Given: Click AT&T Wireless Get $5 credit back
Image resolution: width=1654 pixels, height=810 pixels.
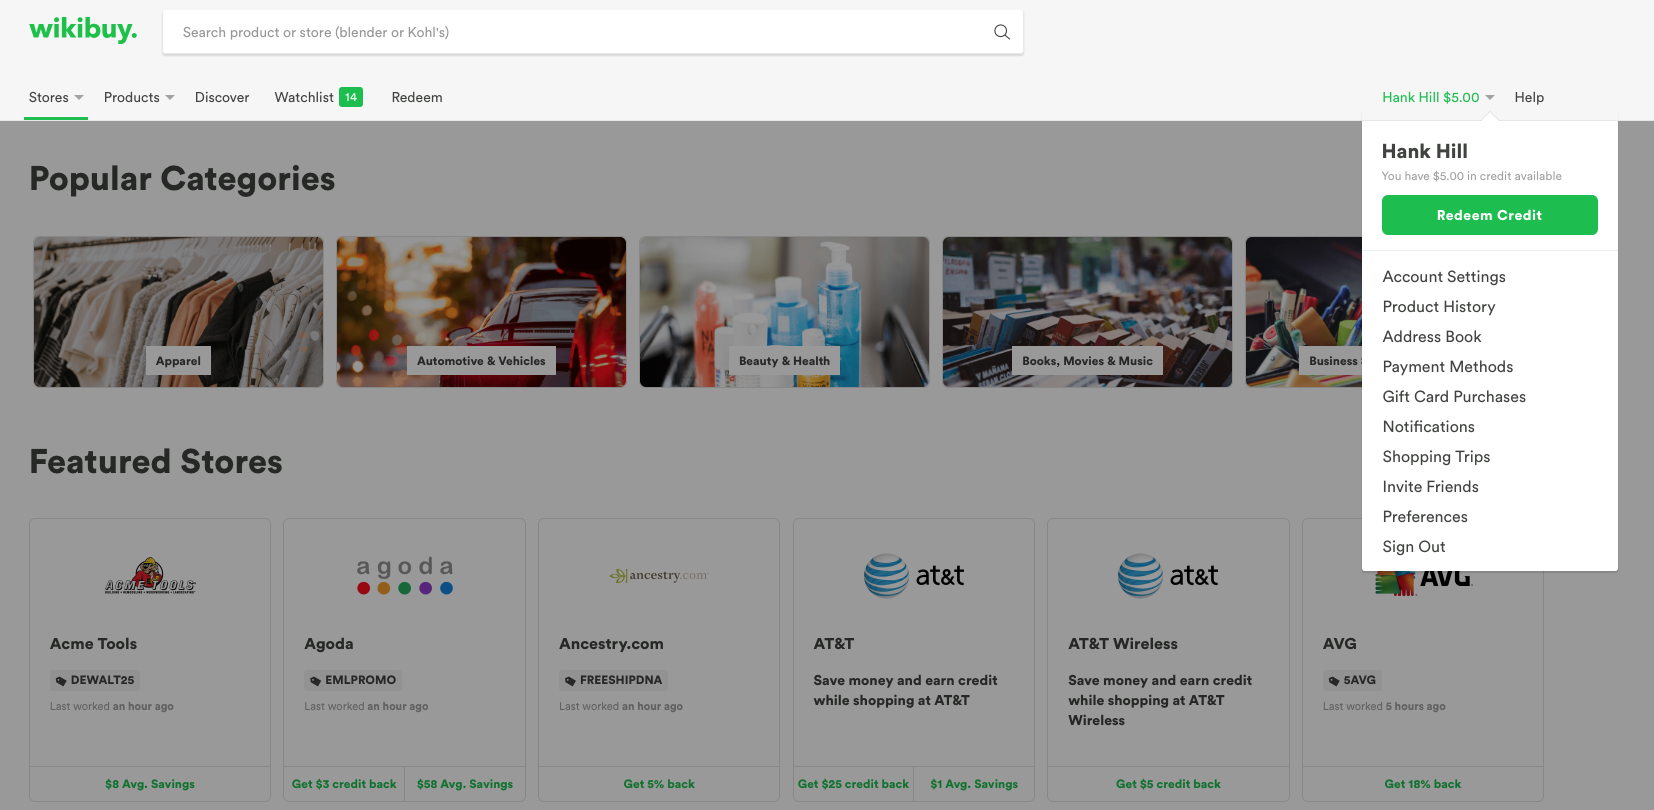Looking at the screenshot, I should [x=1168, y=784].
